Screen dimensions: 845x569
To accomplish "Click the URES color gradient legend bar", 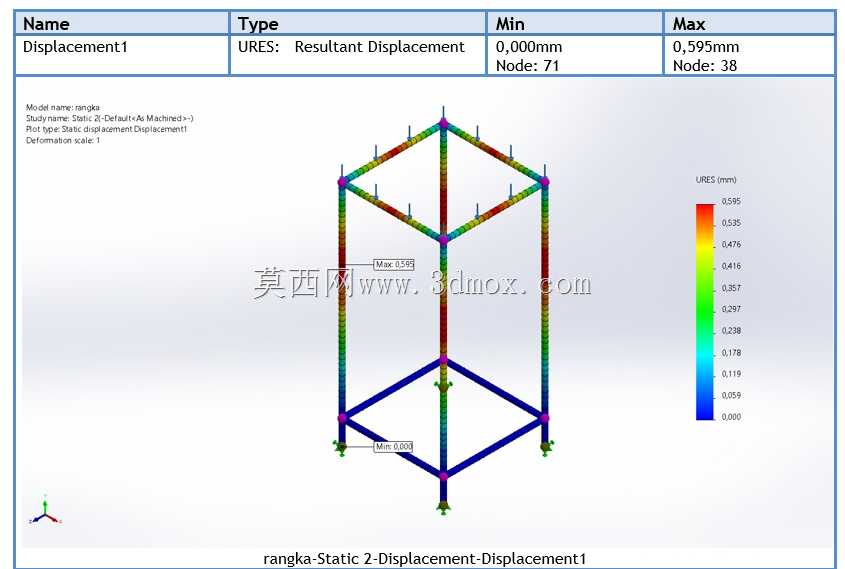I will [x=705, y=311].
